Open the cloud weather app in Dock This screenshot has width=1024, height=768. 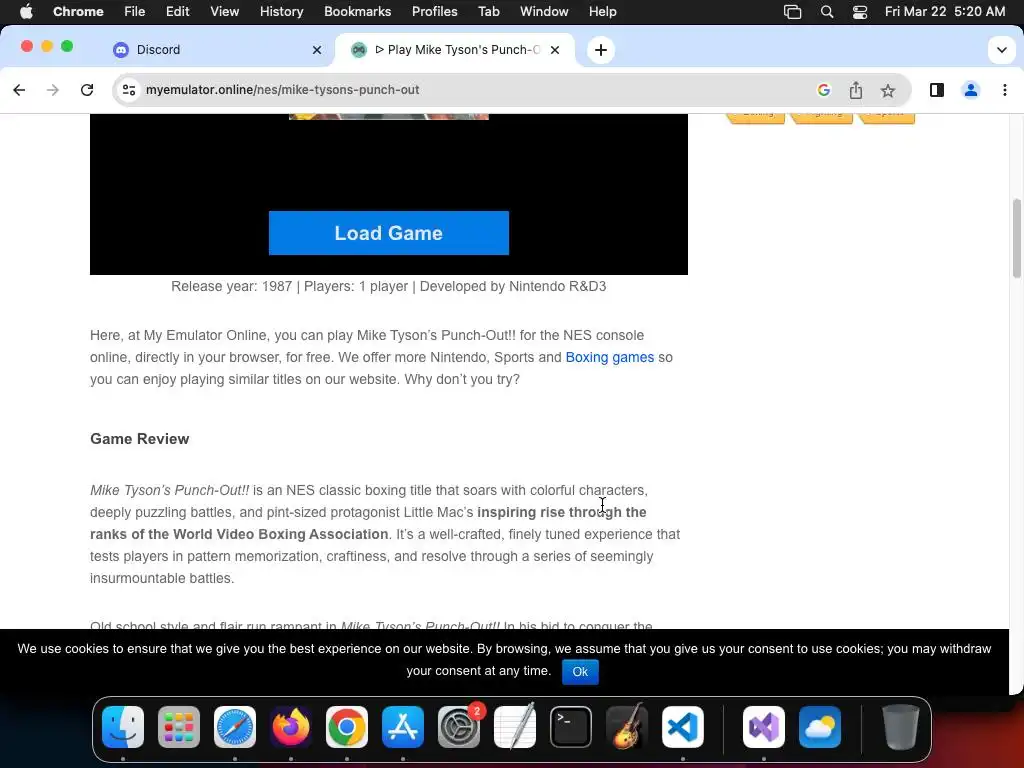point(820,727)
